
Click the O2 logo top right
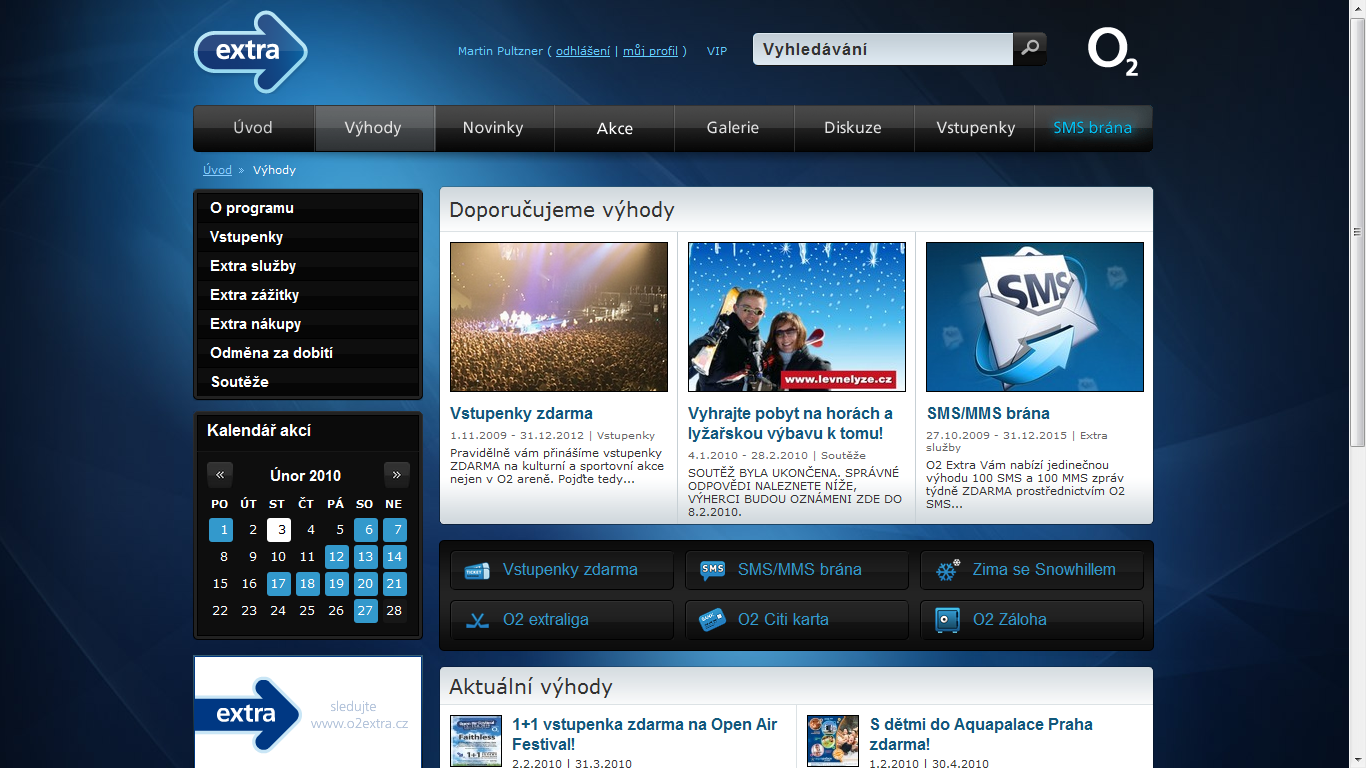1112,52
